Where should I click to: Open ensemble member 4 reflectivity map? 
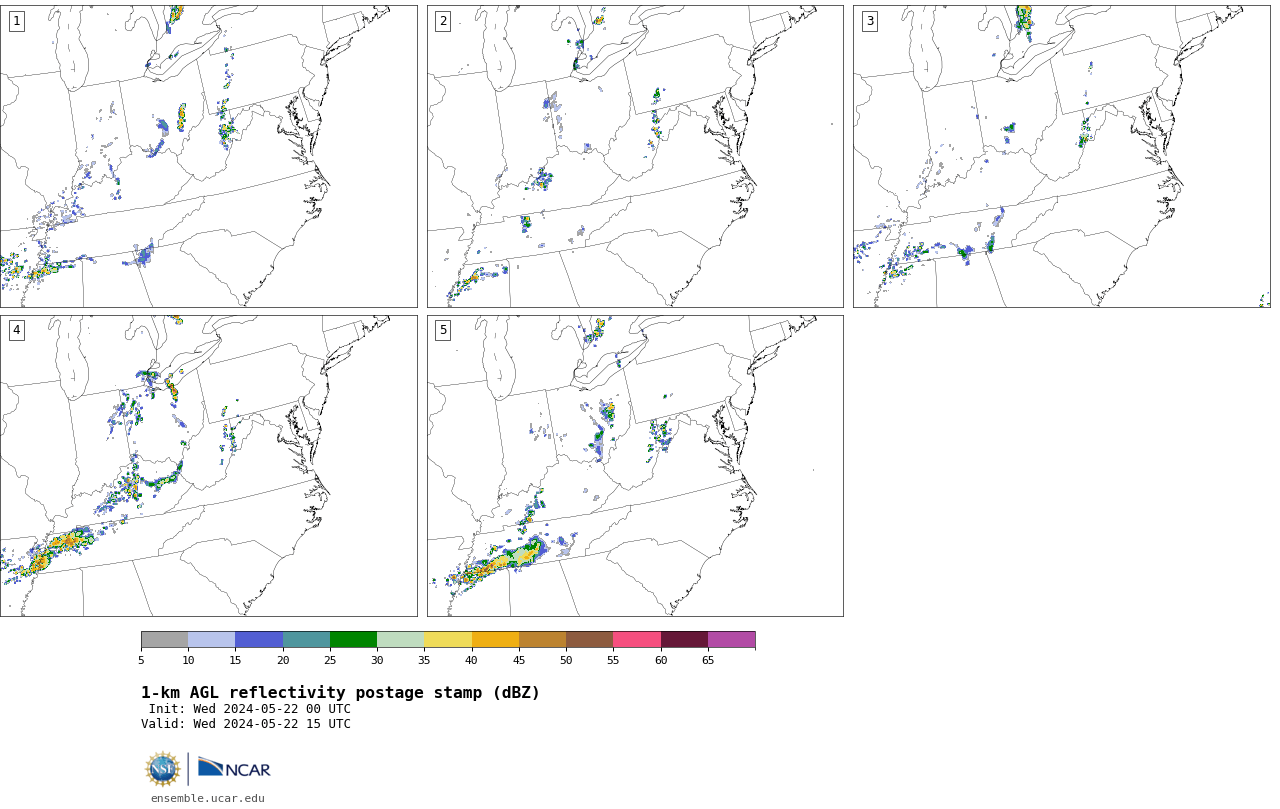(x=208, y=466)
